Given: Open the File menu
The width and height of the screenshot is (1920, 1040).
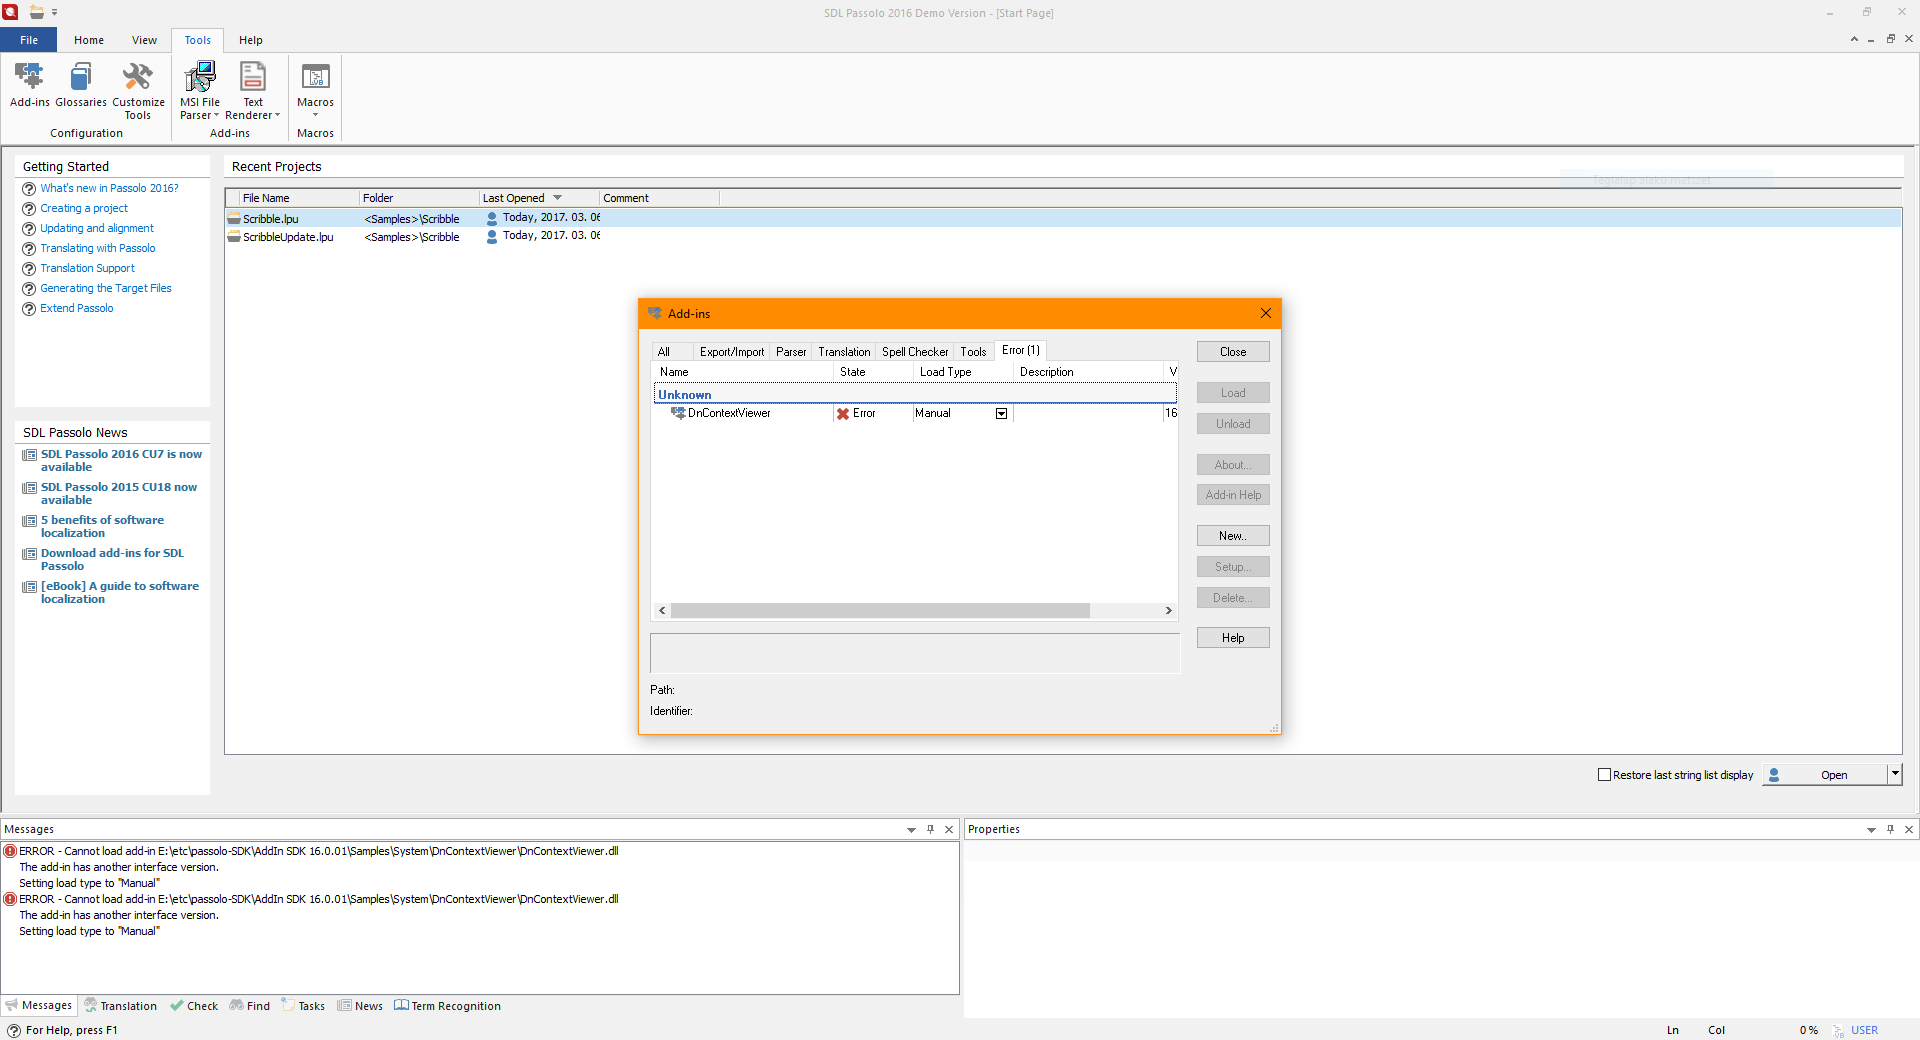Looking at the screenshot, I should (29, 40).
